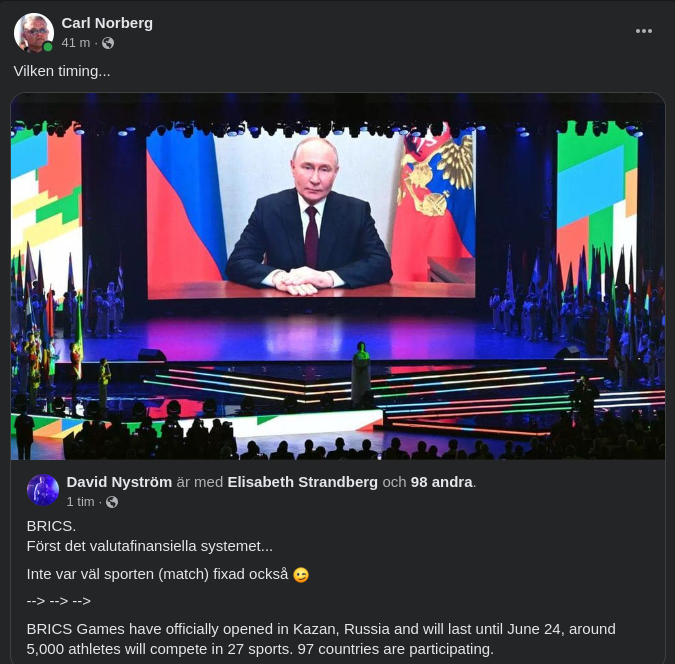Click the "Inte var väl sporten" sentence
675x664 pixels.
tap(157, 574)
